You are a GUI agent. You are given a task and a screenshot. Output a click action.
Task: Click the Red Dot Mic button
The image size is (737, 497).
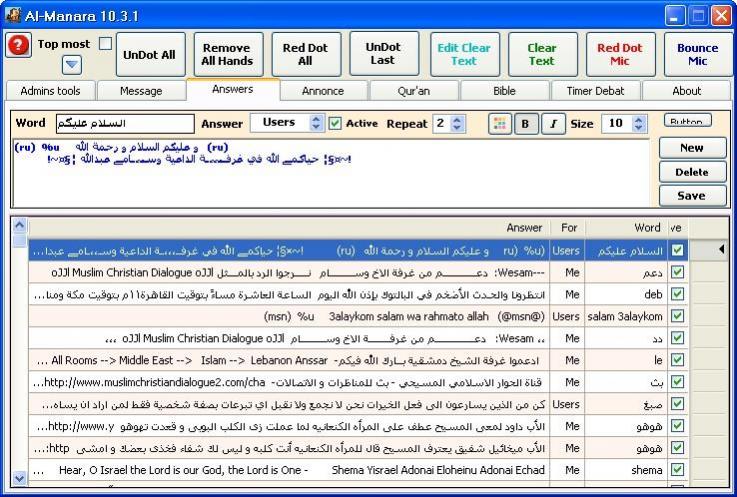point(619,54)
